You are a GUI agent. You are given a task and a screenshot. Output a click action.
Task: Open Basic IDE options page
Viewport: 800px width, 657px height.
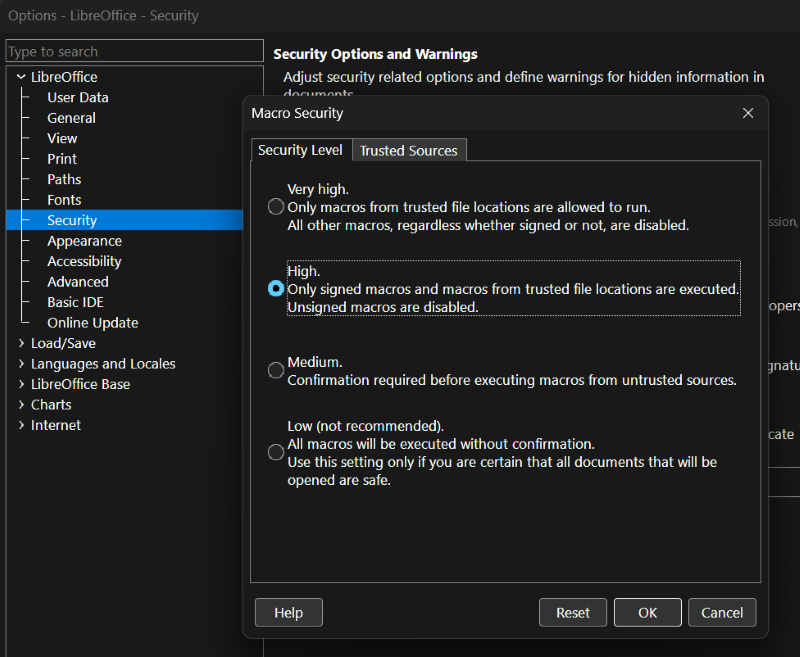[x=75, y=302]
